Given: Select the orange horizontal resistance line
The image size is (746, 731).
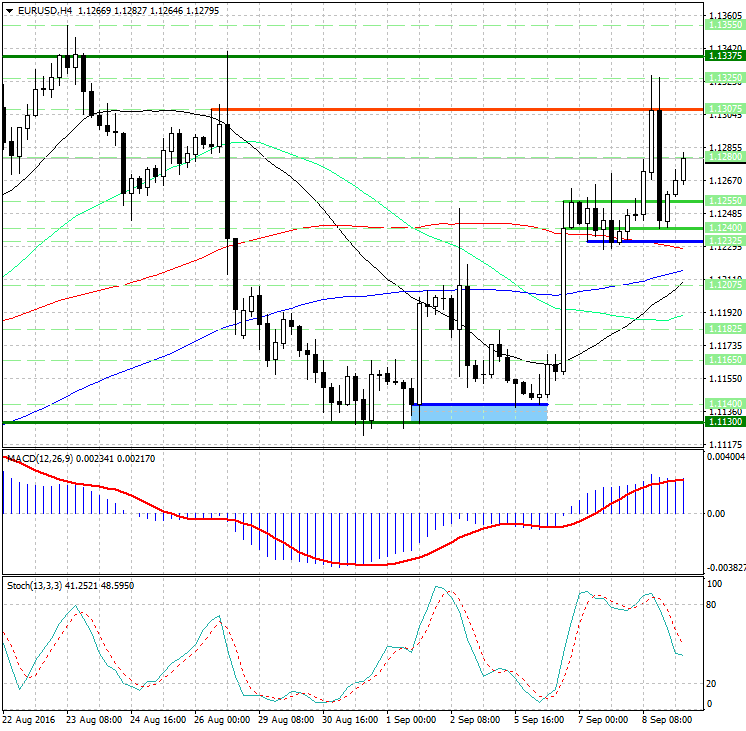Looking at the screenshot, I should (457, 109).
